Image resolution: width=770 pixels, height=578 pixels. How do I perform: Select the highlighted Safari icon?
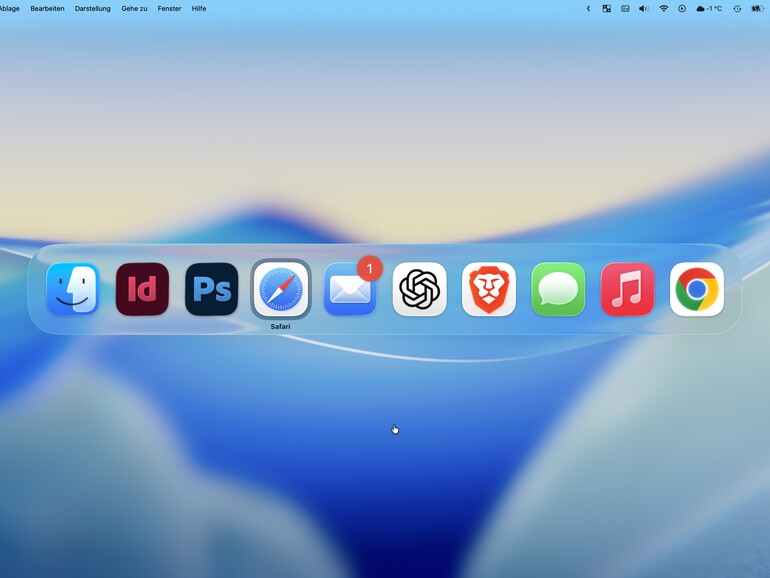point(281,289)
